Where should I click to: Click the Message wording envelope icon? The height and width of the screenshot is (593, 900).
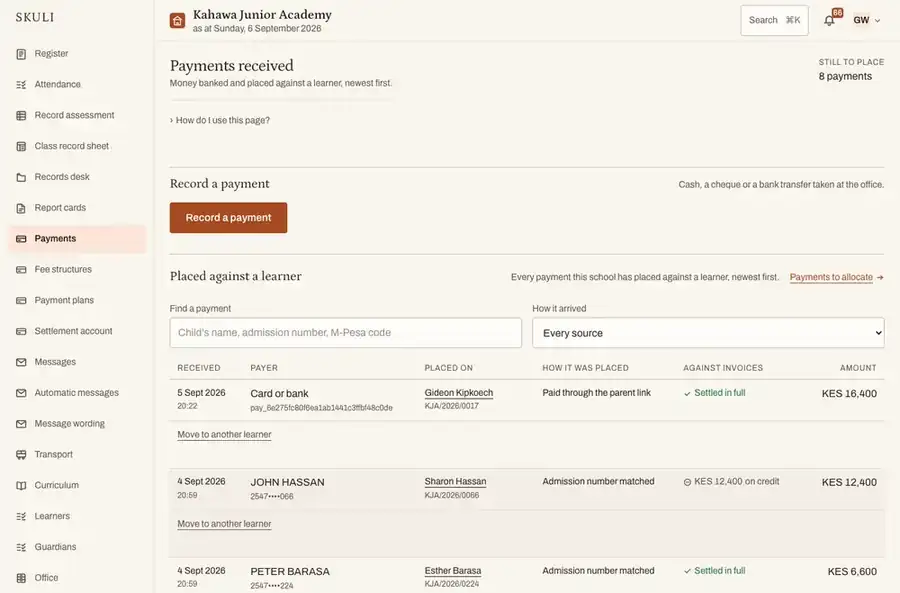(x=21, y=424)
